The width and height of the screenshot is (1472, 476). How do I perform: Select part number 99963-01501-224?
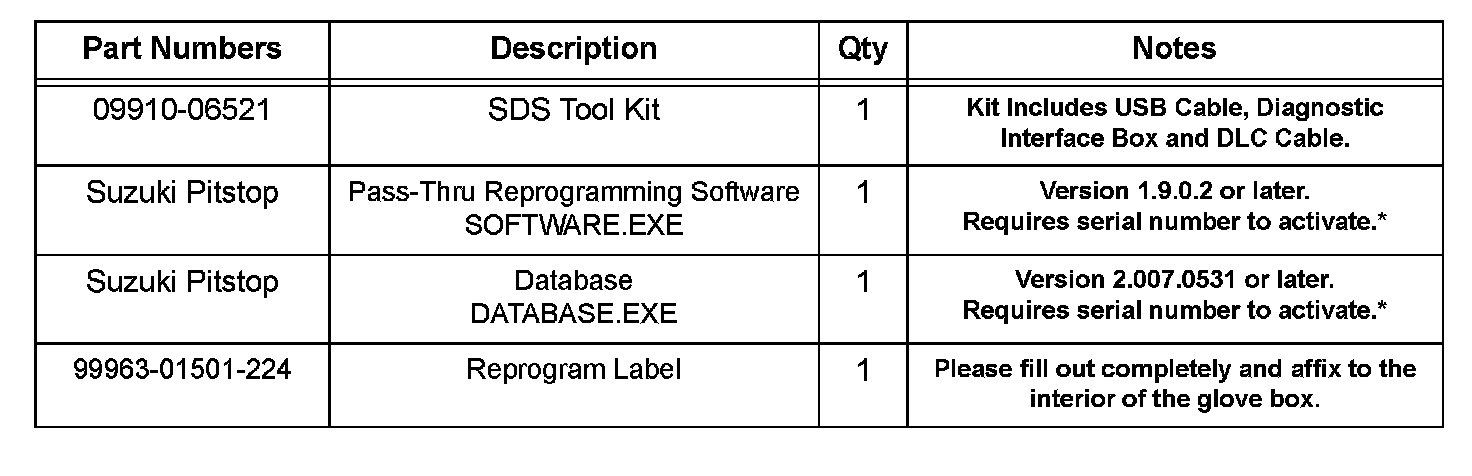(x=182, y=370)
